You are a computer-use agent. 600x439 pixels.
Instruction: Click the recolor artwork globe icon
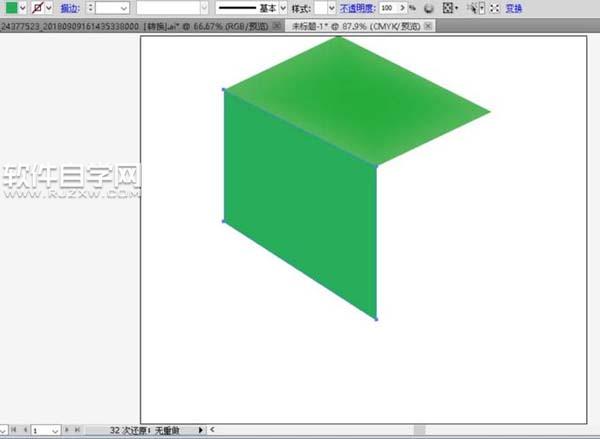click(x=428, y=7)
